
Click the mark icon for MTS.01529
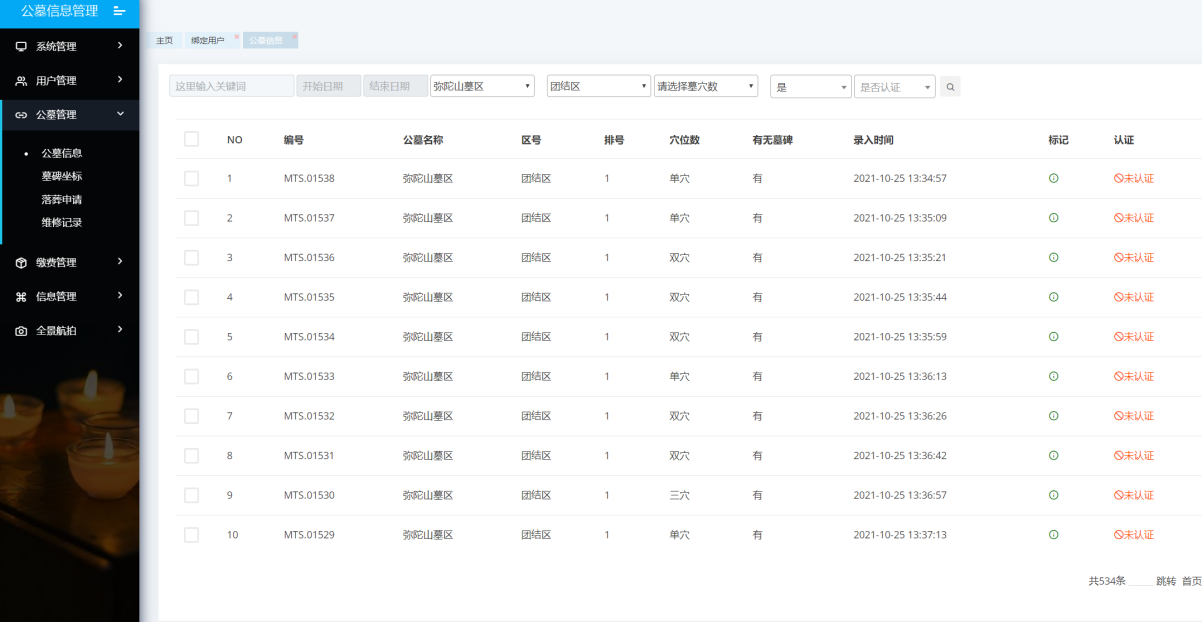point(1053,535)
